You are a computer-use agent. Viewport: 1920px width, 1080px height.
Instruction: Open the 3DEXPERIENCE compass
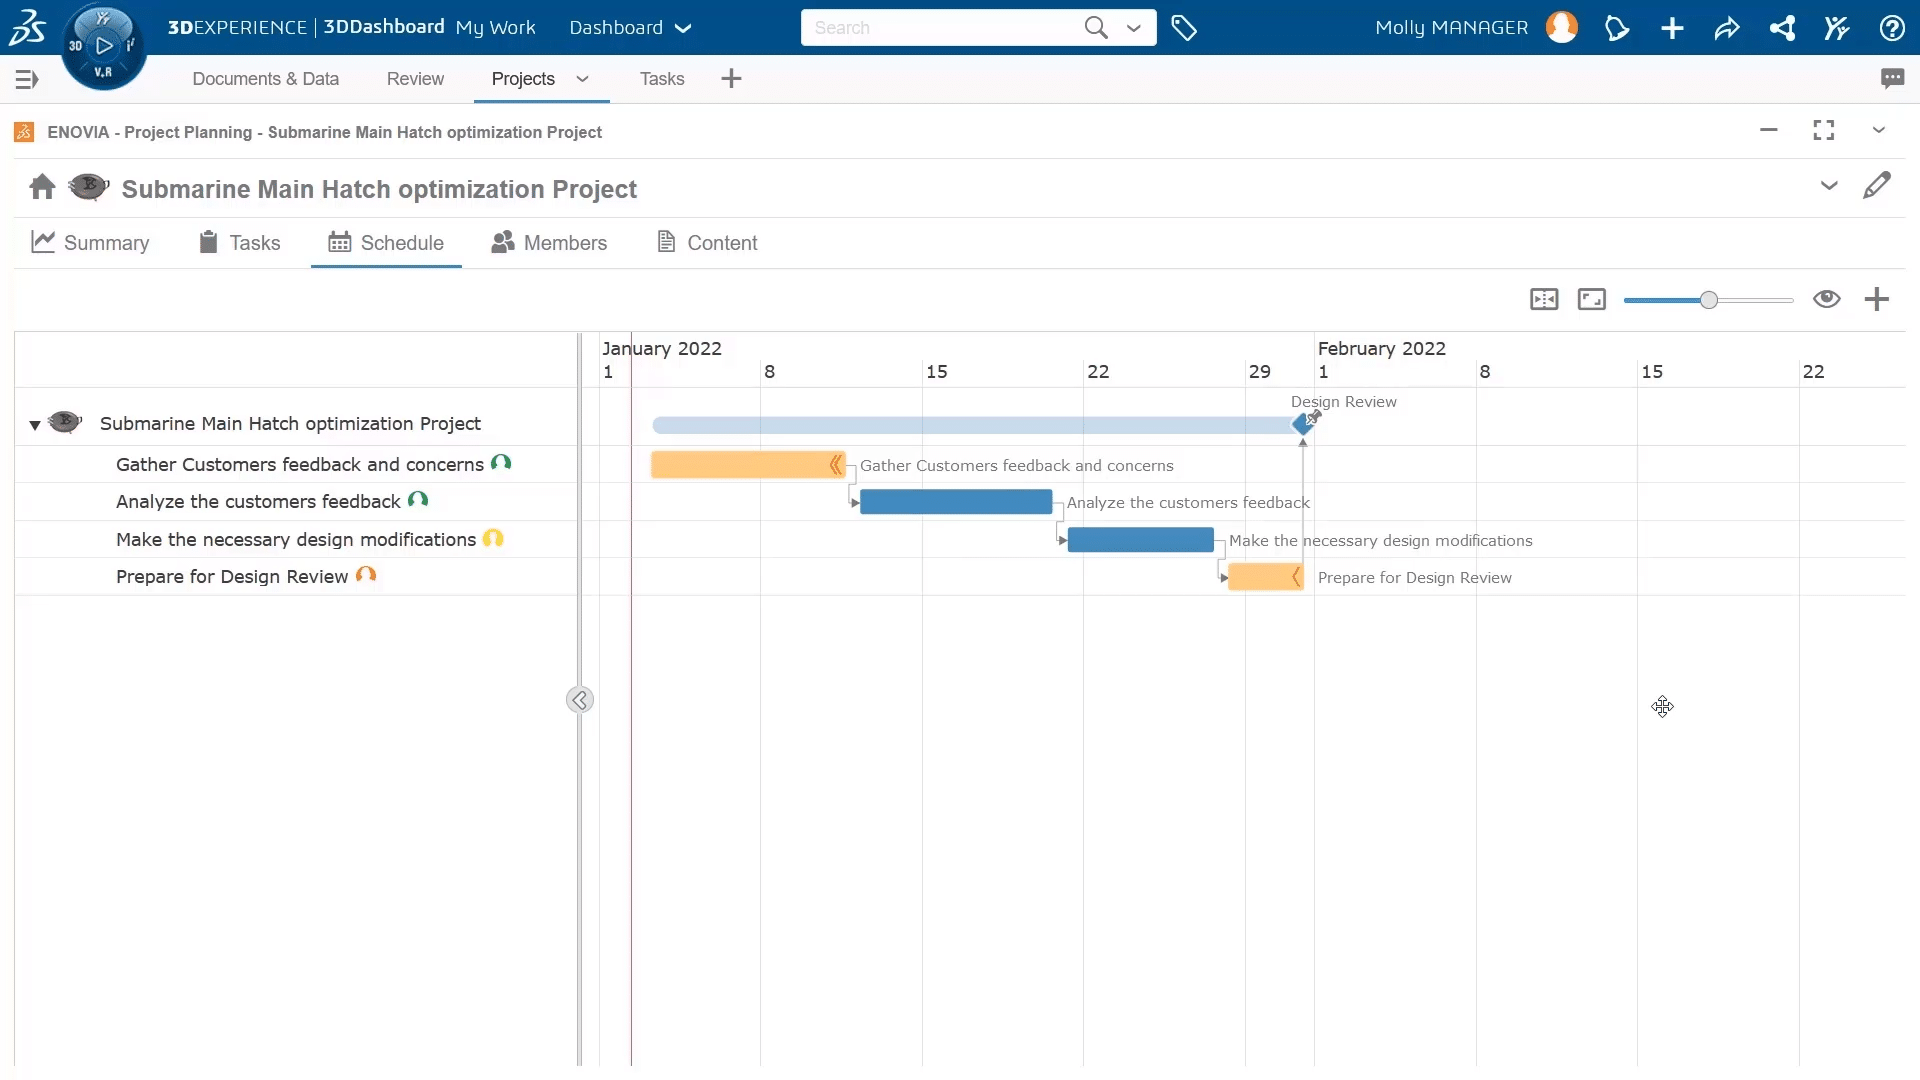point(103,46)
